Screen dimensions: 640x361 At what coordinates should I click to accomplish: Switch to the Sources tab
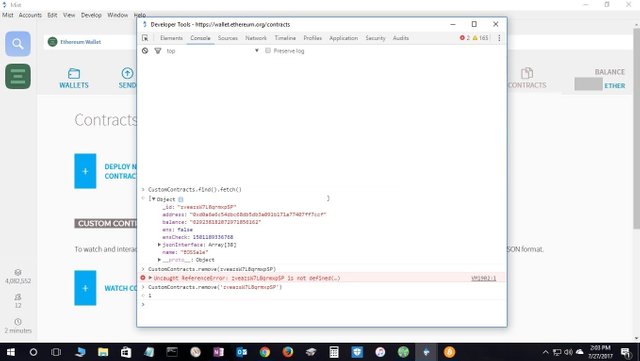pyautogui.click(x=228, y=38)
